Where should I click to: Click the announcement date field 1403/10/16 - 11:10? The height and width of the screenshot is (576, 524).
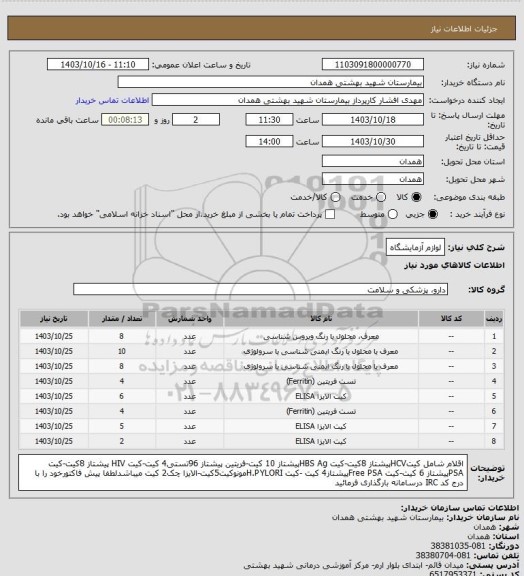click(x=98, y=65)
